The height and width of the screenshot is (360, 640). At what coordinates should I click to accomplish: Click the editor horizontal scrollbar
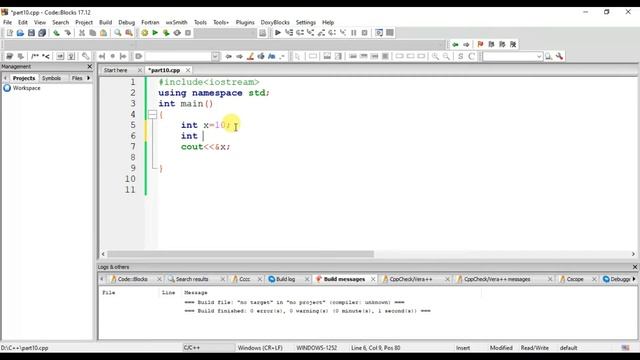coord(240,254)
